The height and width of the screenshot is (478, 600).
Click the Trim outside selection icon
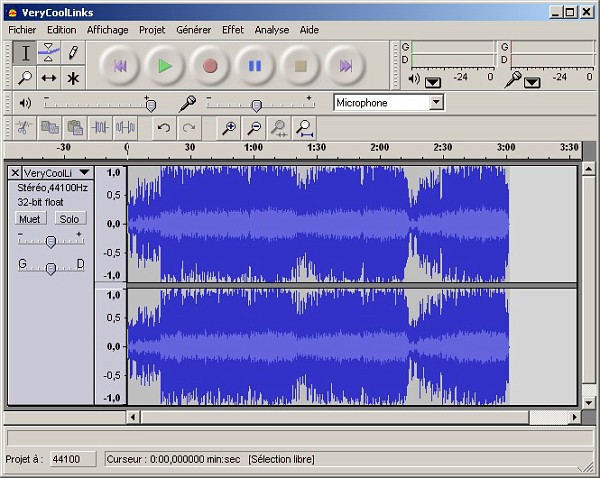point(100,128)
